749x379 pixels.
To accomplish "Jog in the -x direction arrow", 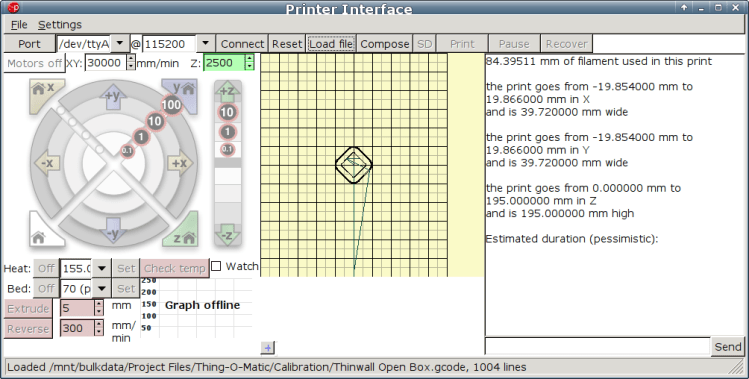I will (x=47, y=163).
